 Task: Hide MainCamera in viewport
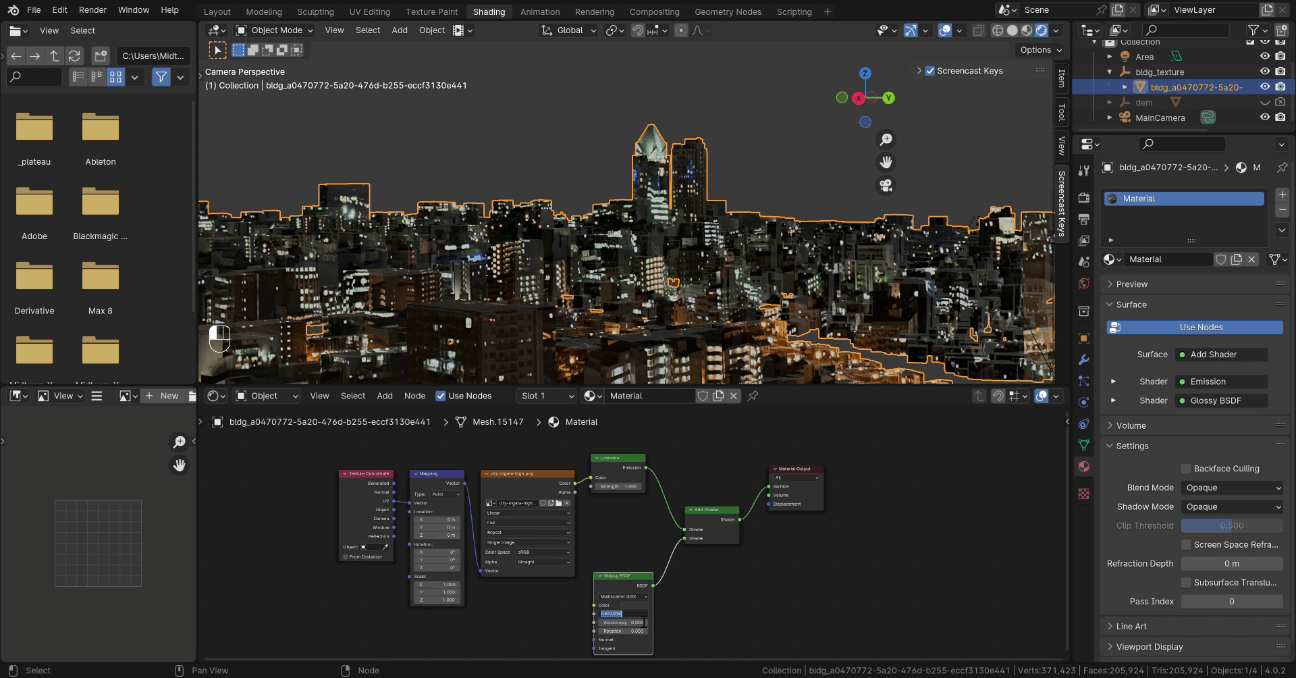(1265, 117)
